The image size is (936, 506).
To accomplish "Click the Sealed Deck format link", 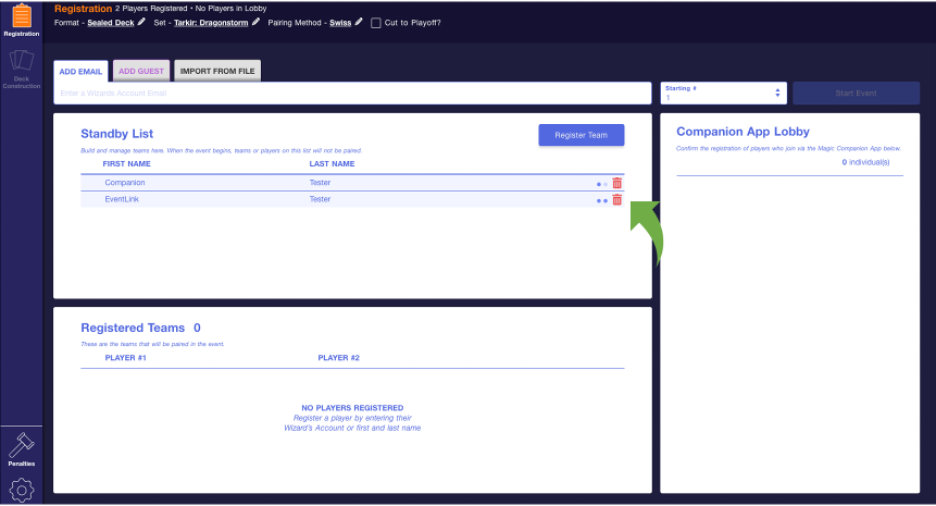I will [110, 23].
